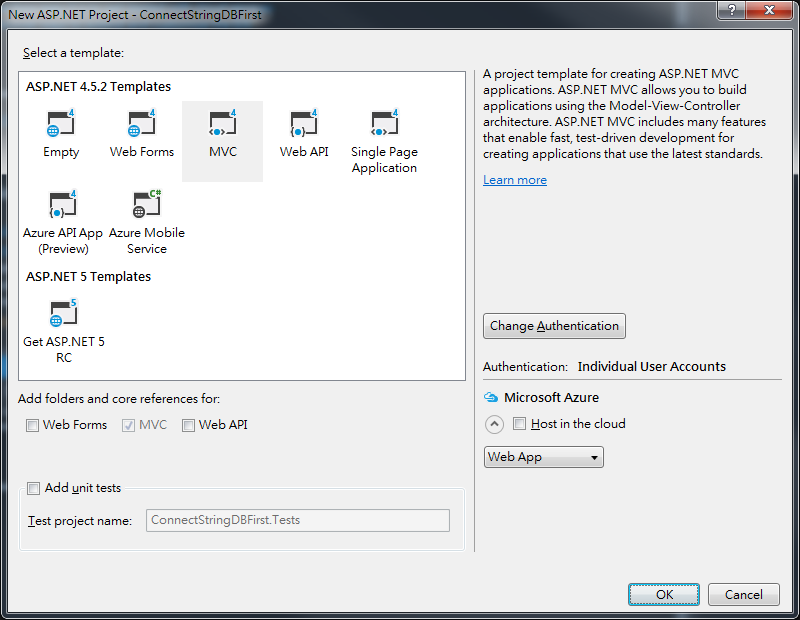Open the Learn more link
Viewport: 800px width, 620px height.
[x=515, y=180]
